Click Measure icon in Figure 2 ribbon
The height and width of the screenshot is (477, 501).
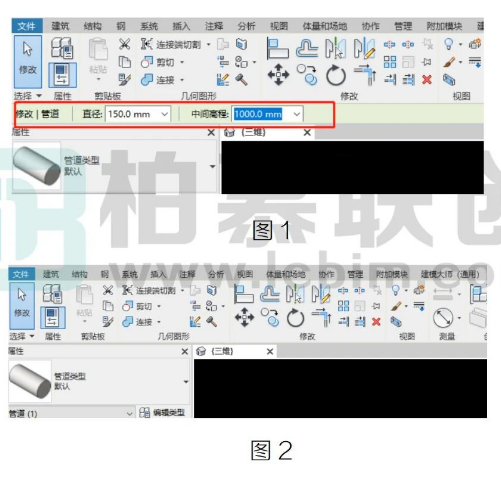[x=443, y=318]
